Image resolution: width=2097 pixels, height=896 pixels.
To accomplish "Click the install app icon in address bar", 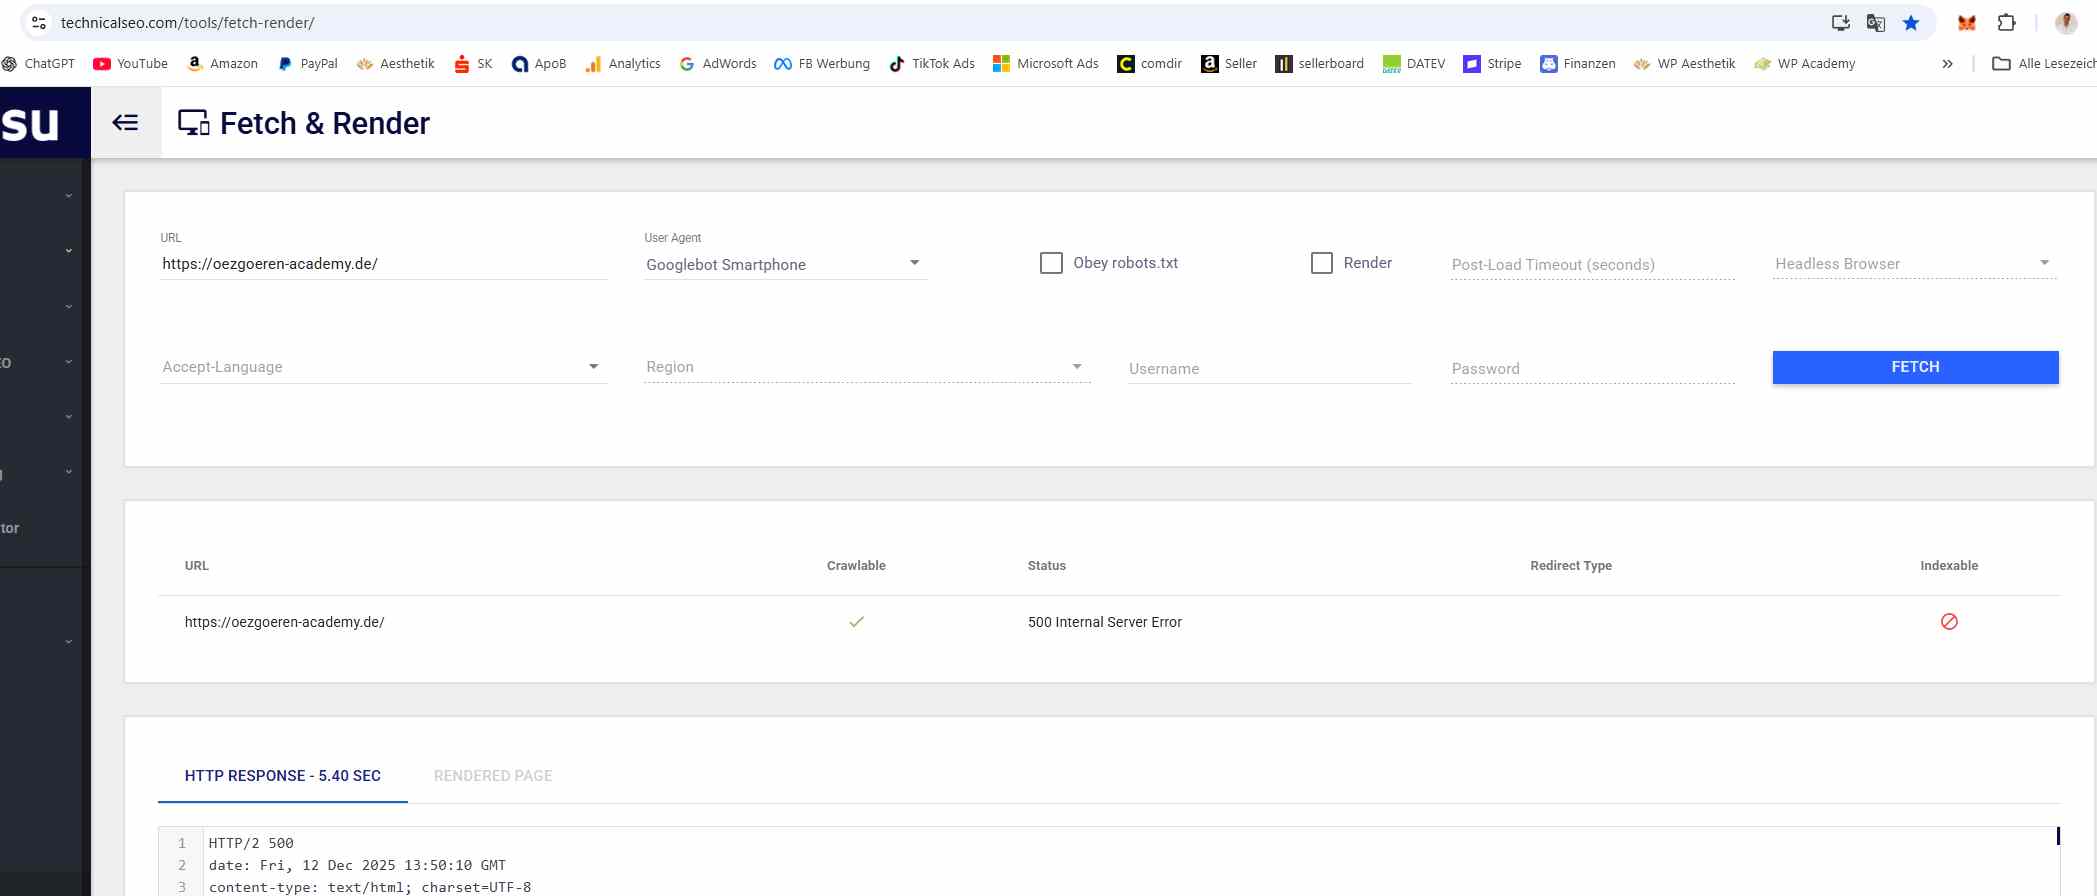I will point(1840,23).
